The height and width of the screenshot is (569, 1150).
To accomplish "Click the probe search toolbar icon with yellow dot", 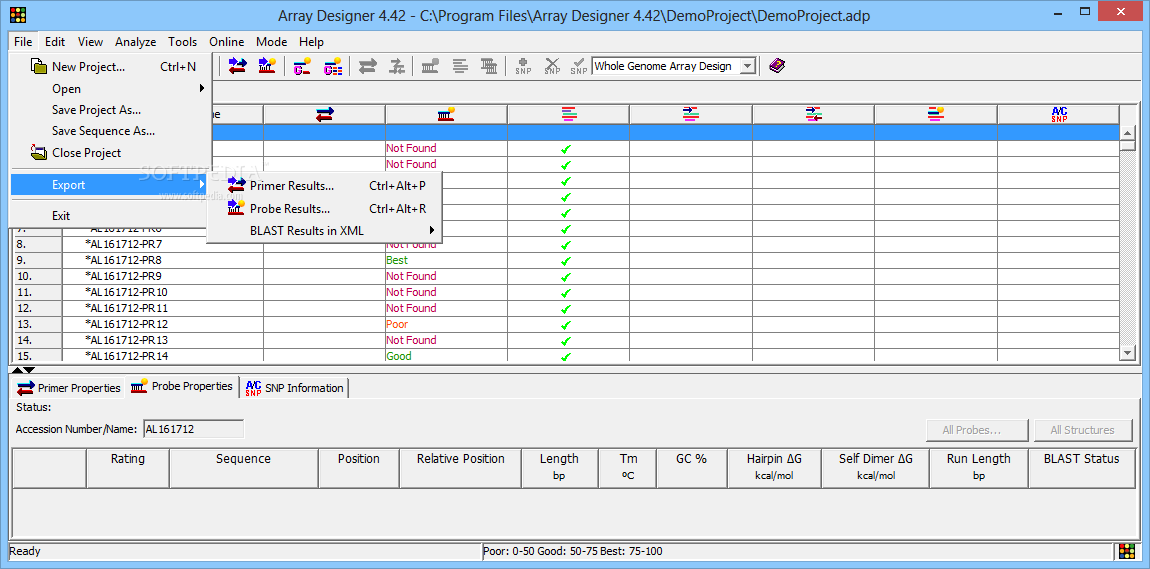I will 267,66.
